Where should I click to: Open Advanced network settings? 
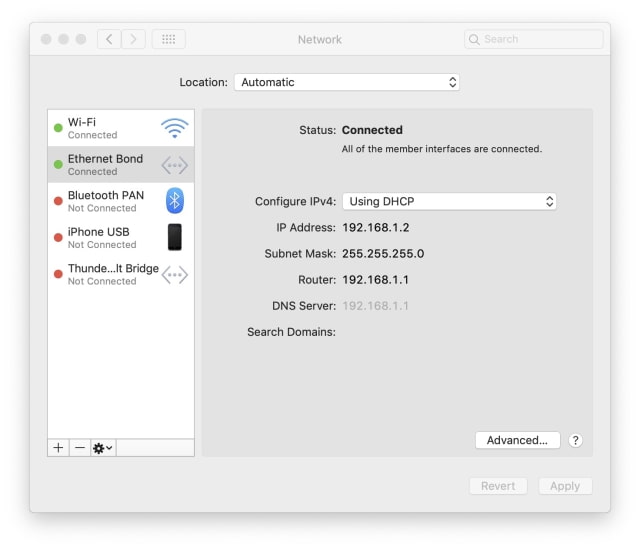click(516, 440)
